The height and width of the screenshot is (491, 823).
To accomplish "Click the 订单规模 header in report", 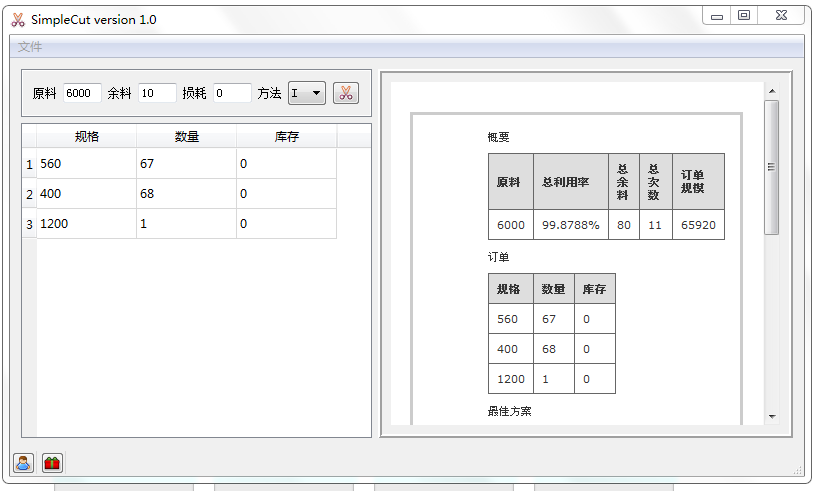I will tap(698, 182).
